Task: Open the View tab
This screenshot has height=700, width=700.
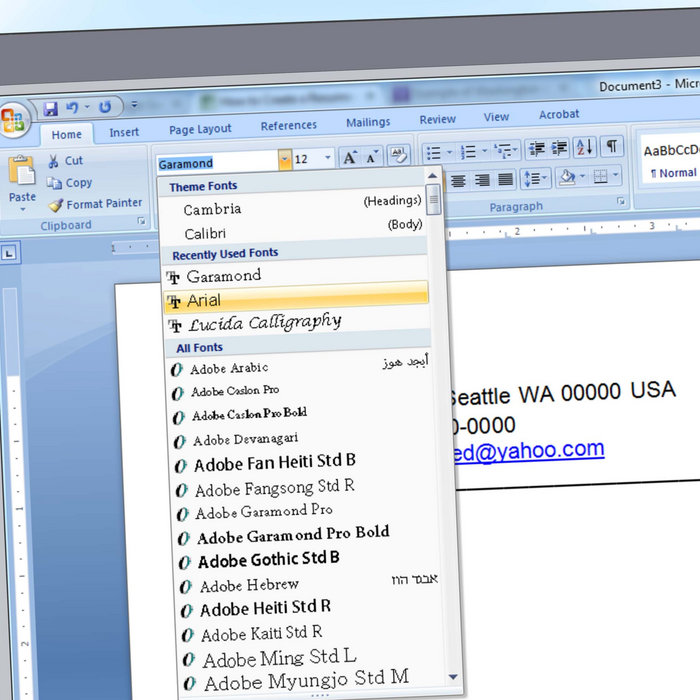Action: [496, 117]
